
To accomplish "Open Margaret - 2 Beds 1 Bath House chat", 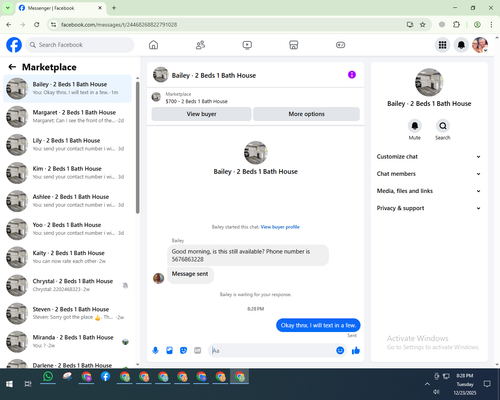I will coord(67,117).
